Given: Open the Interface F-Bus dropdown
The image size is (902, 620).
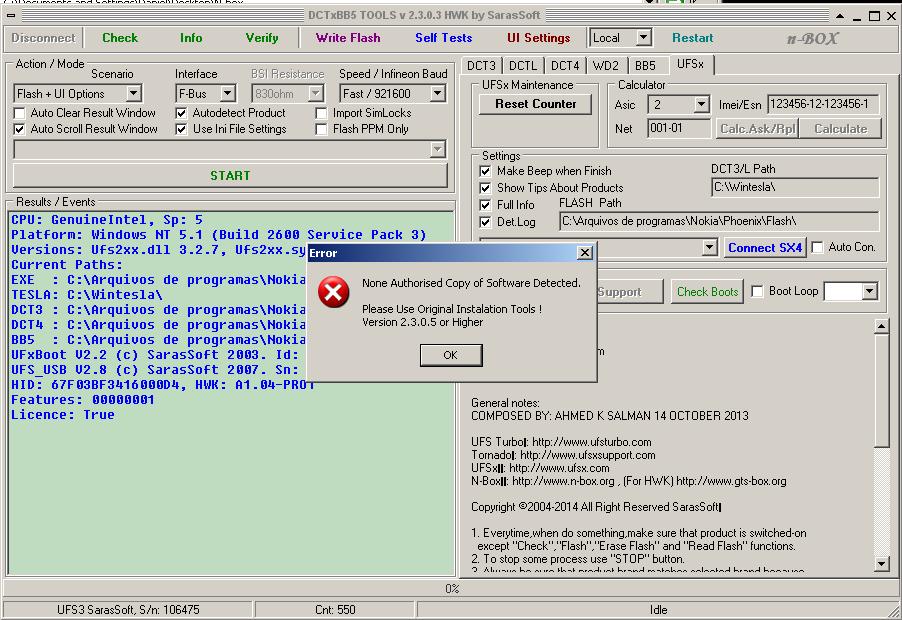Looking at the screenshot, I should (x=228, y=93).
